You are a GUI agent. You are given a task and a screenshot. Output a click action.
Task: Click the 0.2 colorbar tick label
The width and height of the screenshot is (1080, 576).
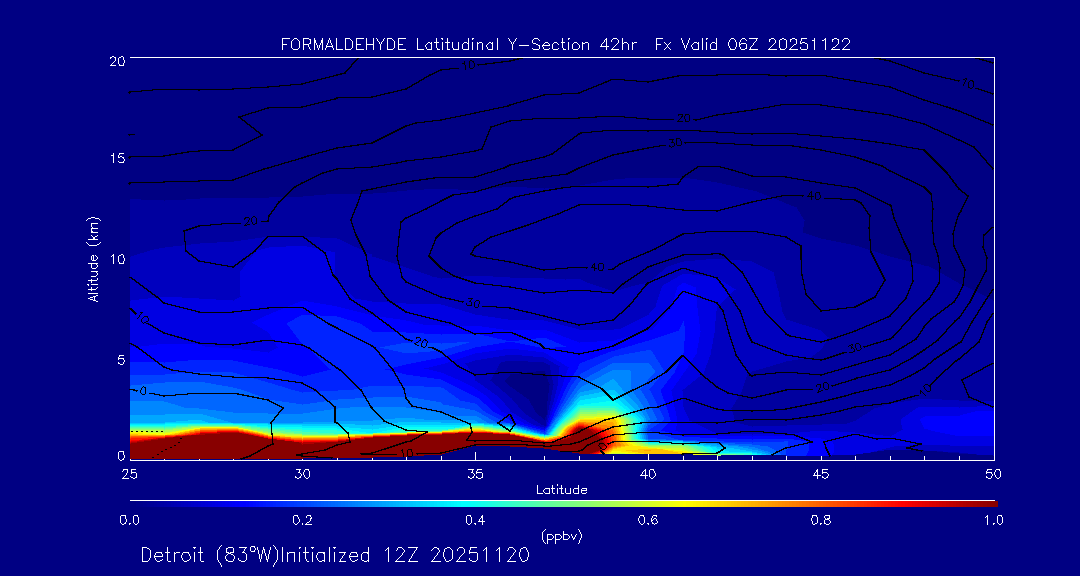tap(302, 520)
